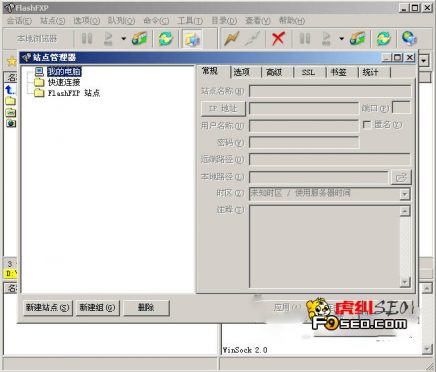Select 我的电脑 in site tree
436x372 pixels.
point(64,72)
